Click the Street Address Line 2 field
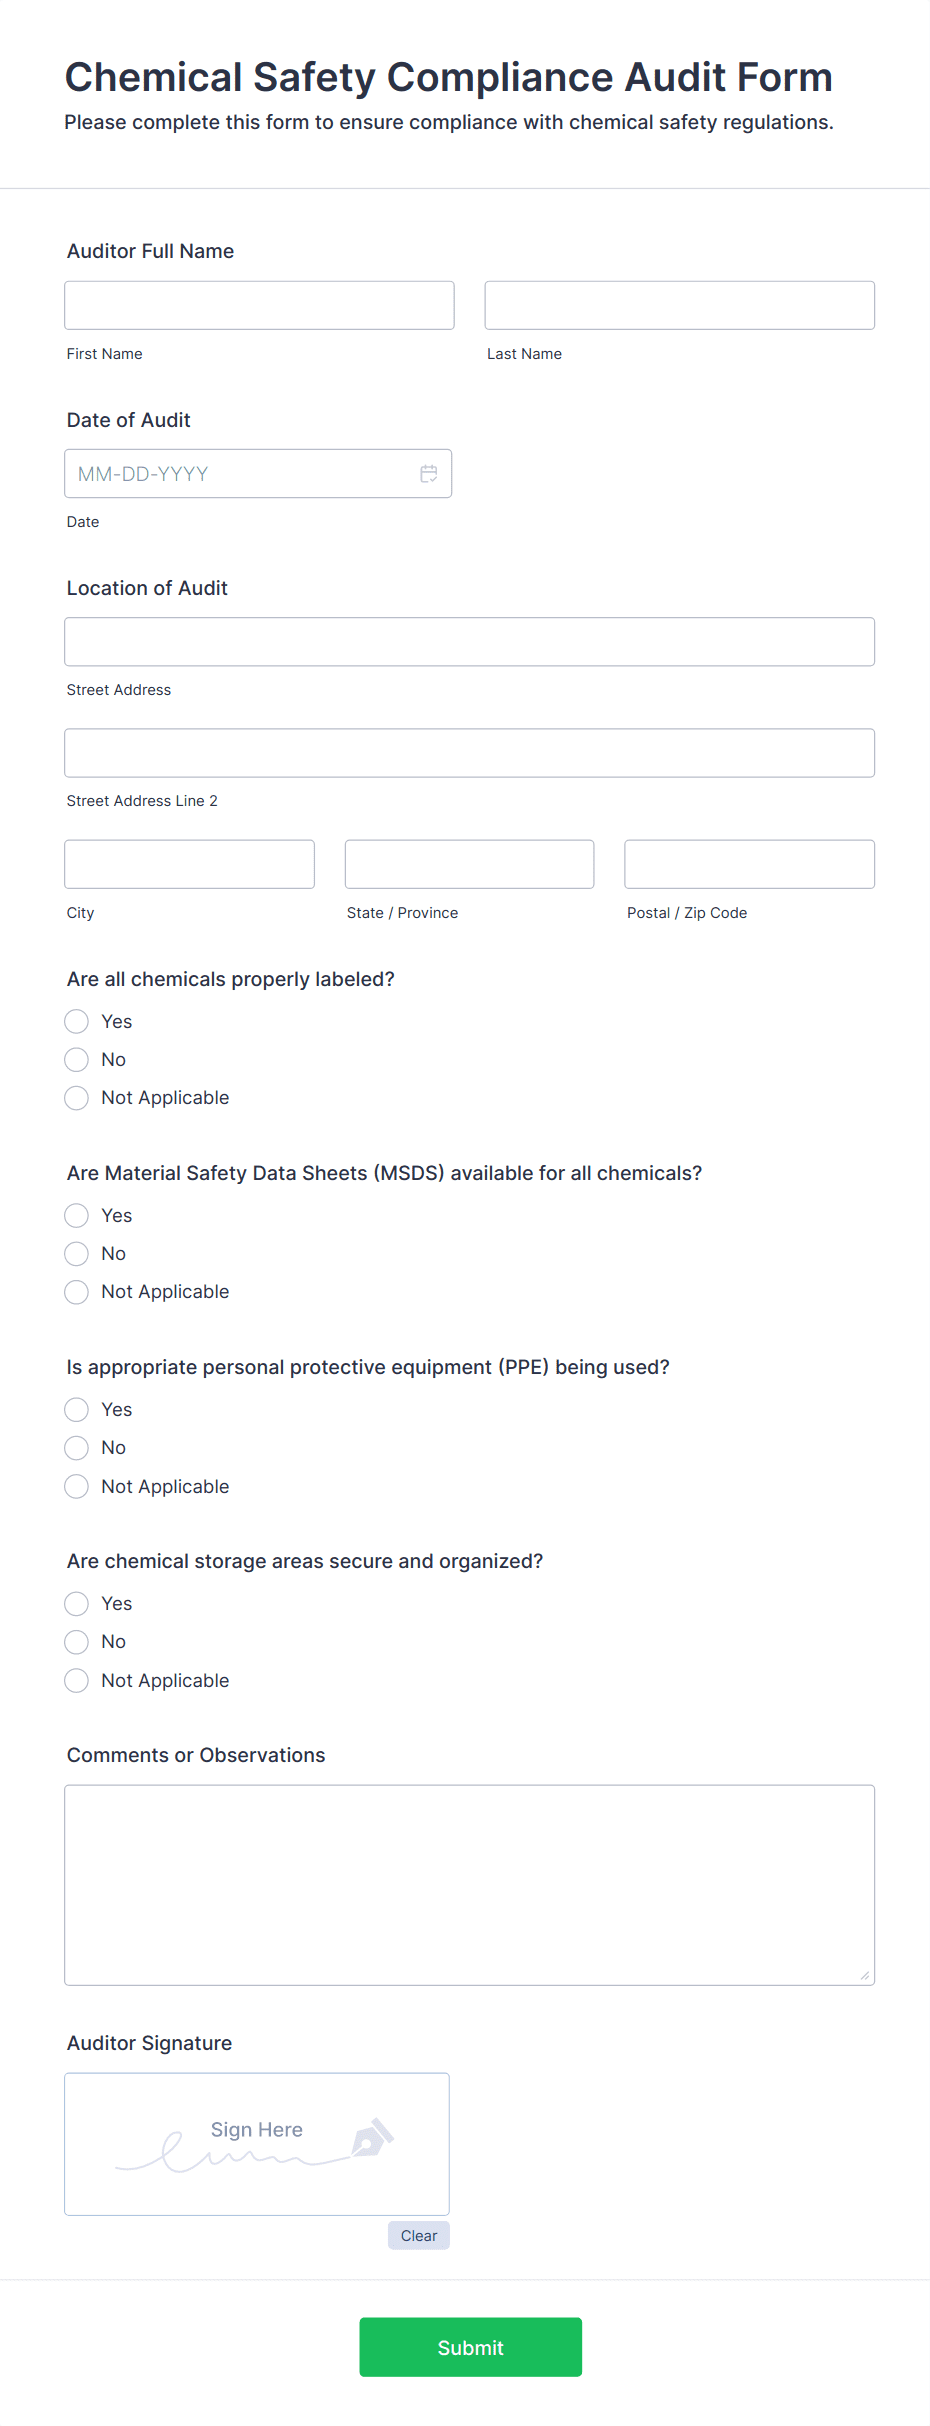Image resolution: width=930 pixels, height=2426 pixels. point(469,752)
